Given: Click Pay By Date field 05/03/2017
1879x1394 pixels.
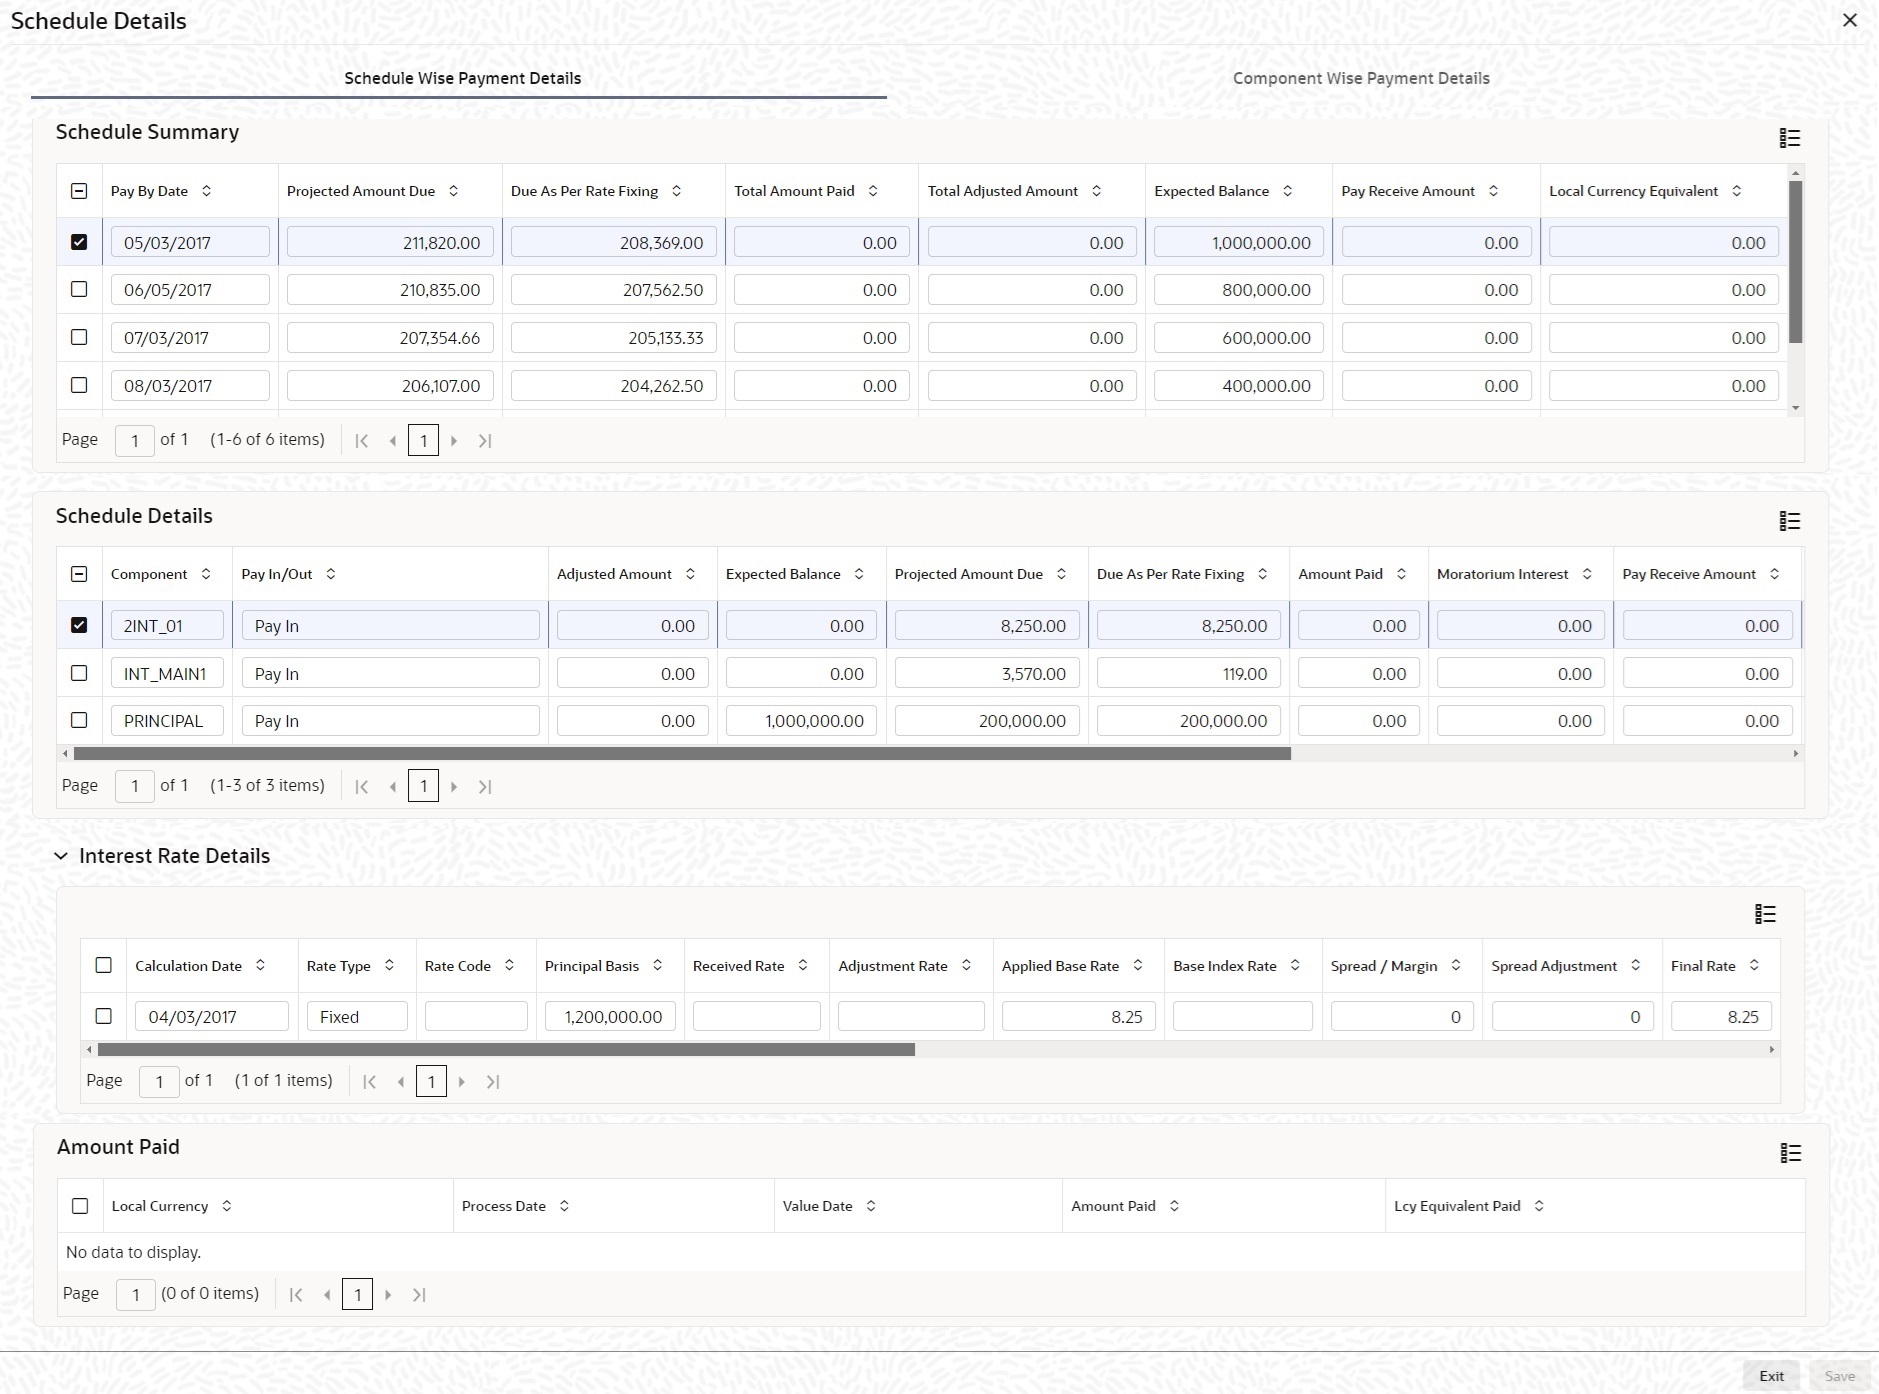Looking at the screenshot, I should (x=190, y=242).
